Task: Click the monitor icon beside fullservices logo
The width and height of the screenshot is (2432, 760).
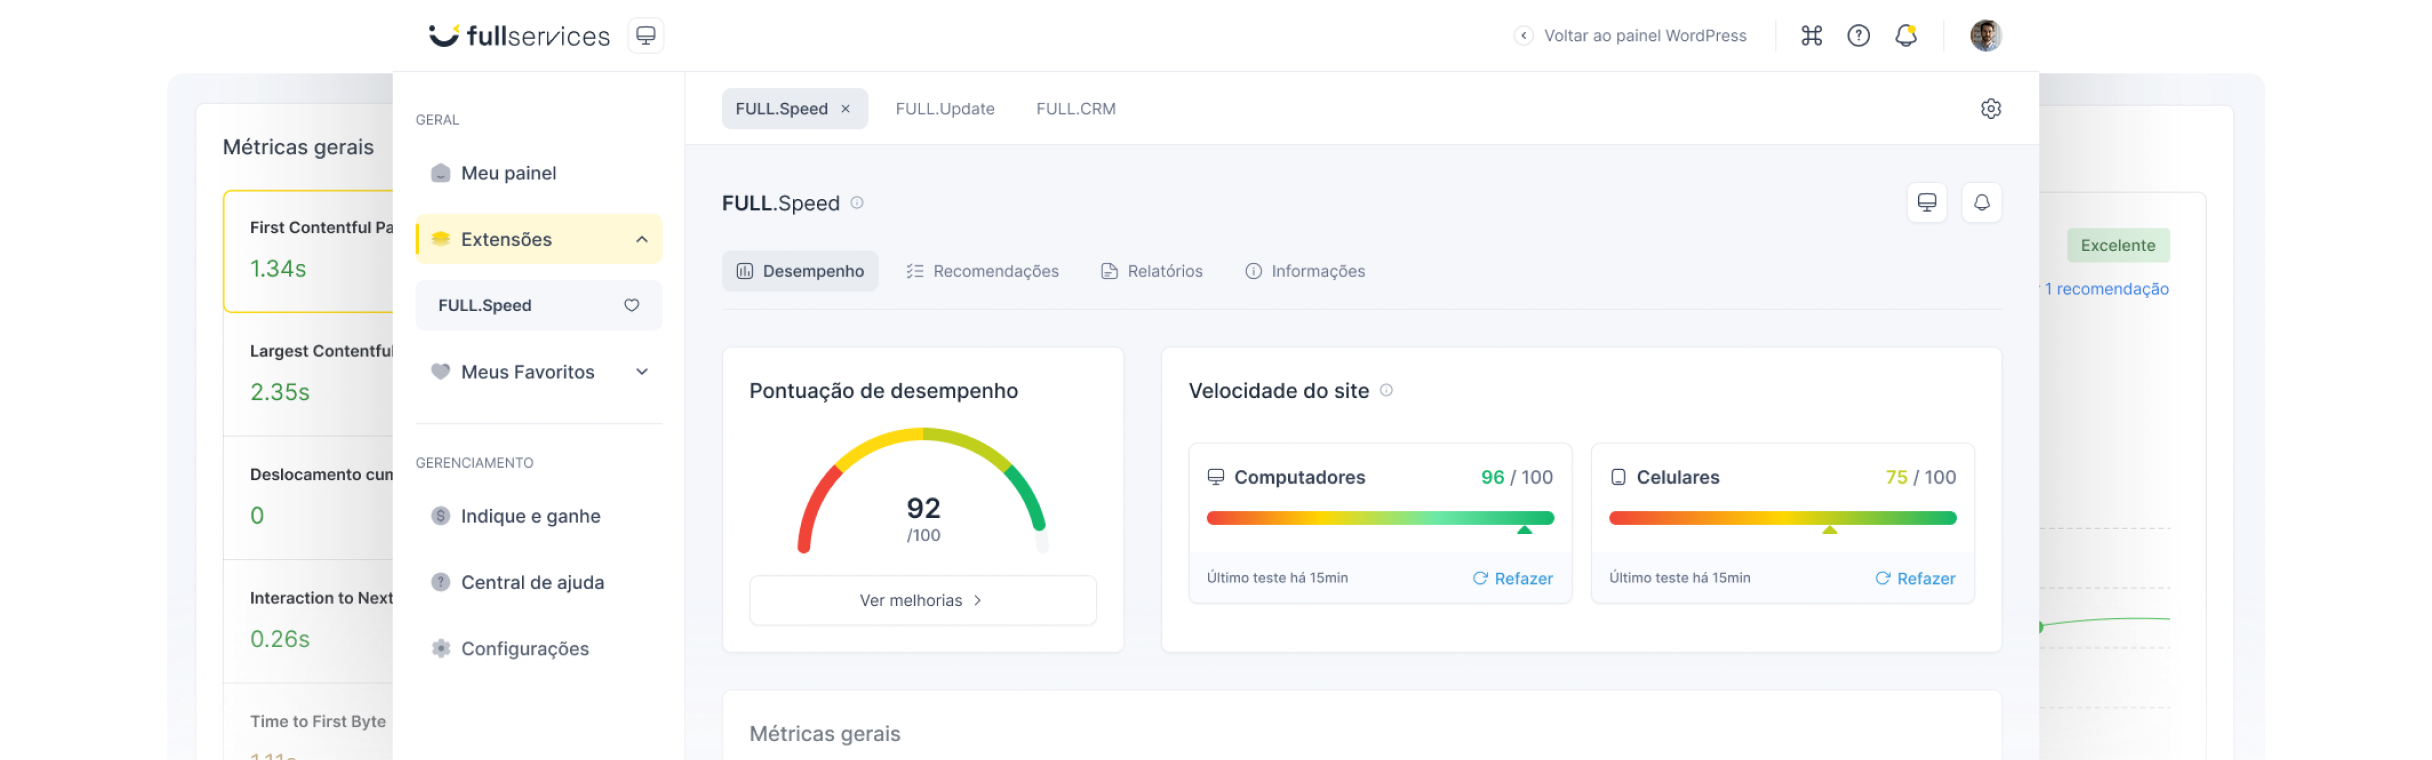Action: [646, 36]
